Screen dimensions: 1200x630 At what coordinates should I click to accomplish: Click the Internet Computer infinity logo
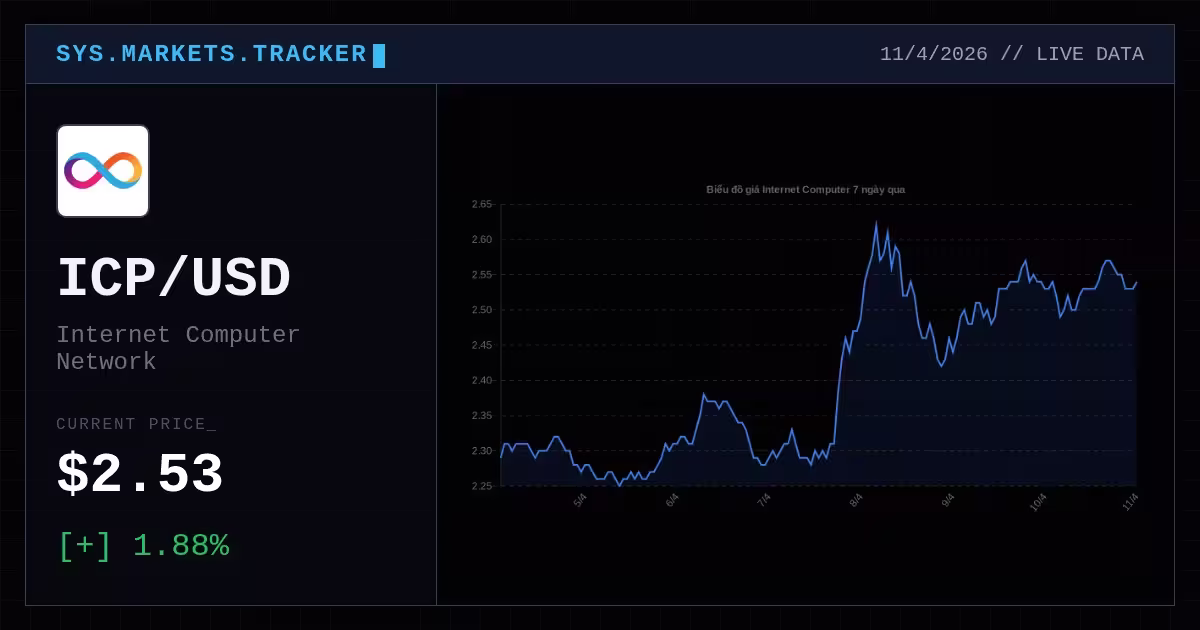[x=103, y=171]
